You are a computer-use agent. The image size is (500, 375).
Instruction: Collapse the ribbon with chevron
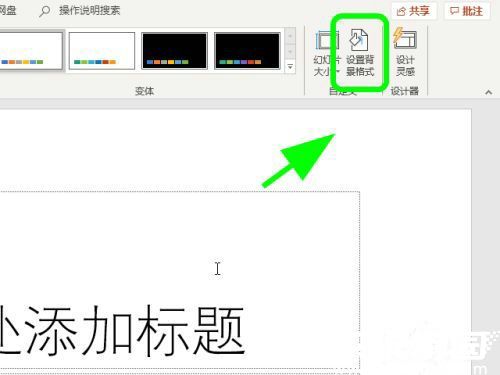[489, 92]
